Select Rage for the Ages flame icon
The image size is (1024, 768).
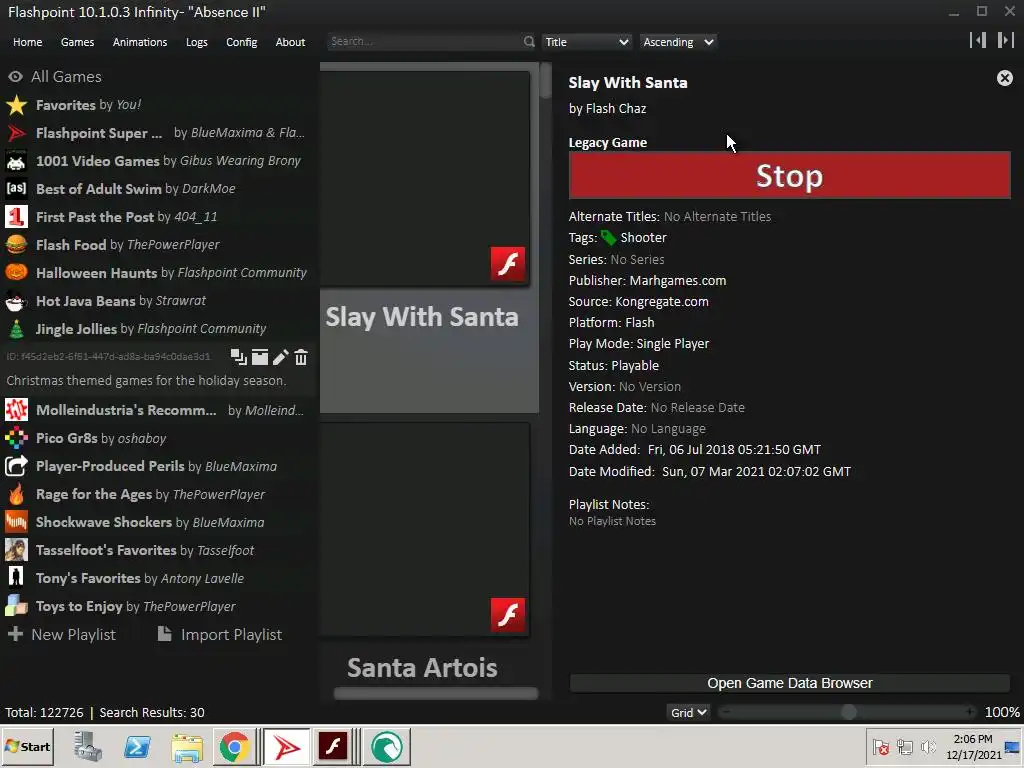pyautogui.click(x=16, y=494)
